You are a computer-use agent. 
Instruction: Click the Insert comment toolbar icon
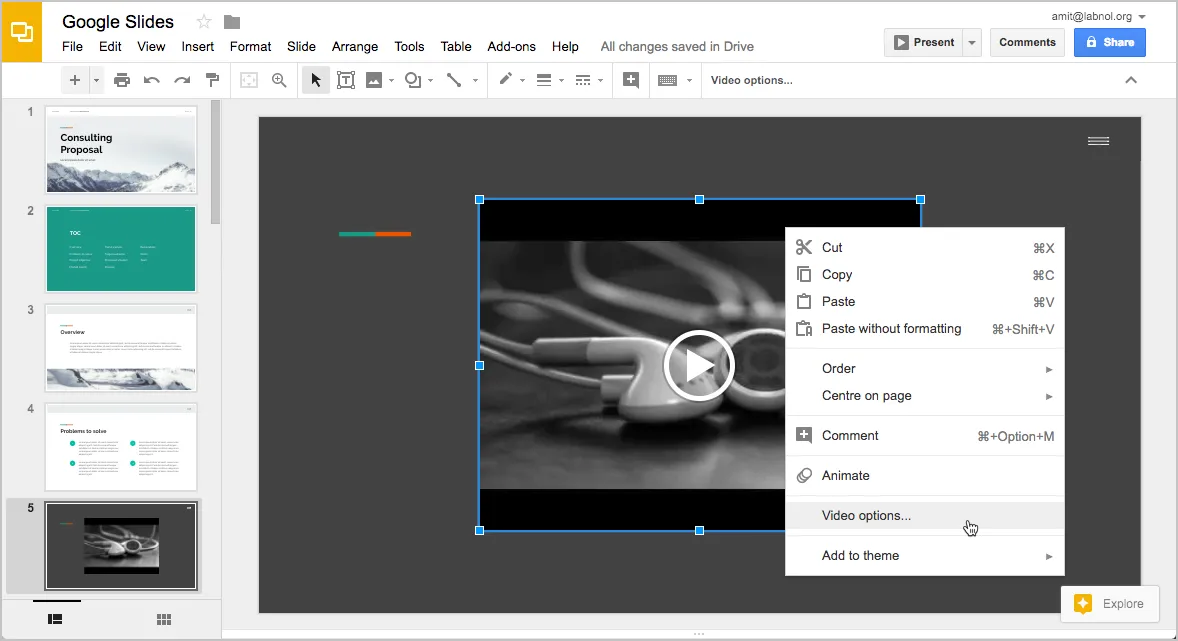630,80
